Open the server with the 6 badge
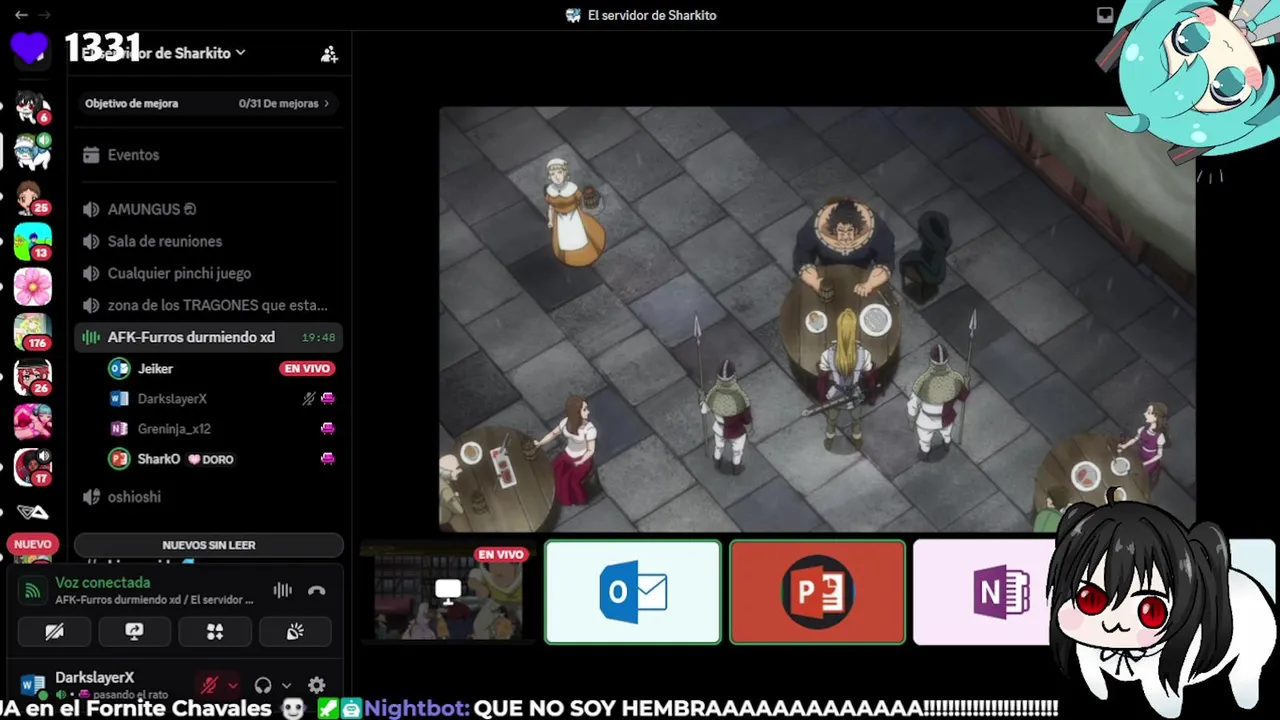The height and width of the screenshot is (720, 1280). (33, 106)
